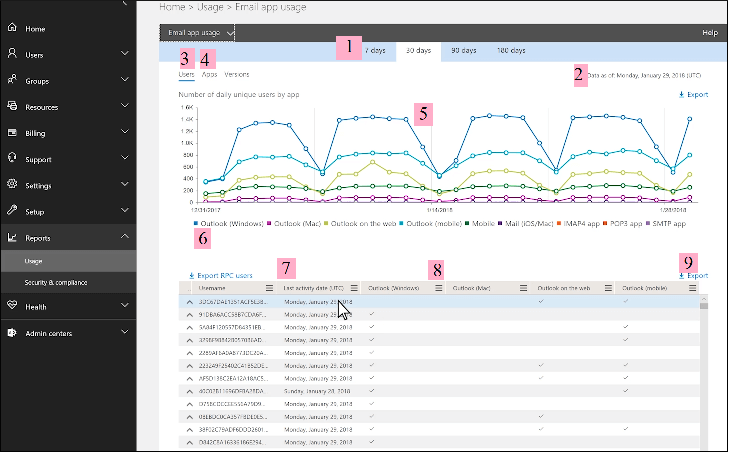Image resolution: width=730 pixels, height=454 pixels.
Task: Switch to the 90 days period tab
Action: coord(463,51)
